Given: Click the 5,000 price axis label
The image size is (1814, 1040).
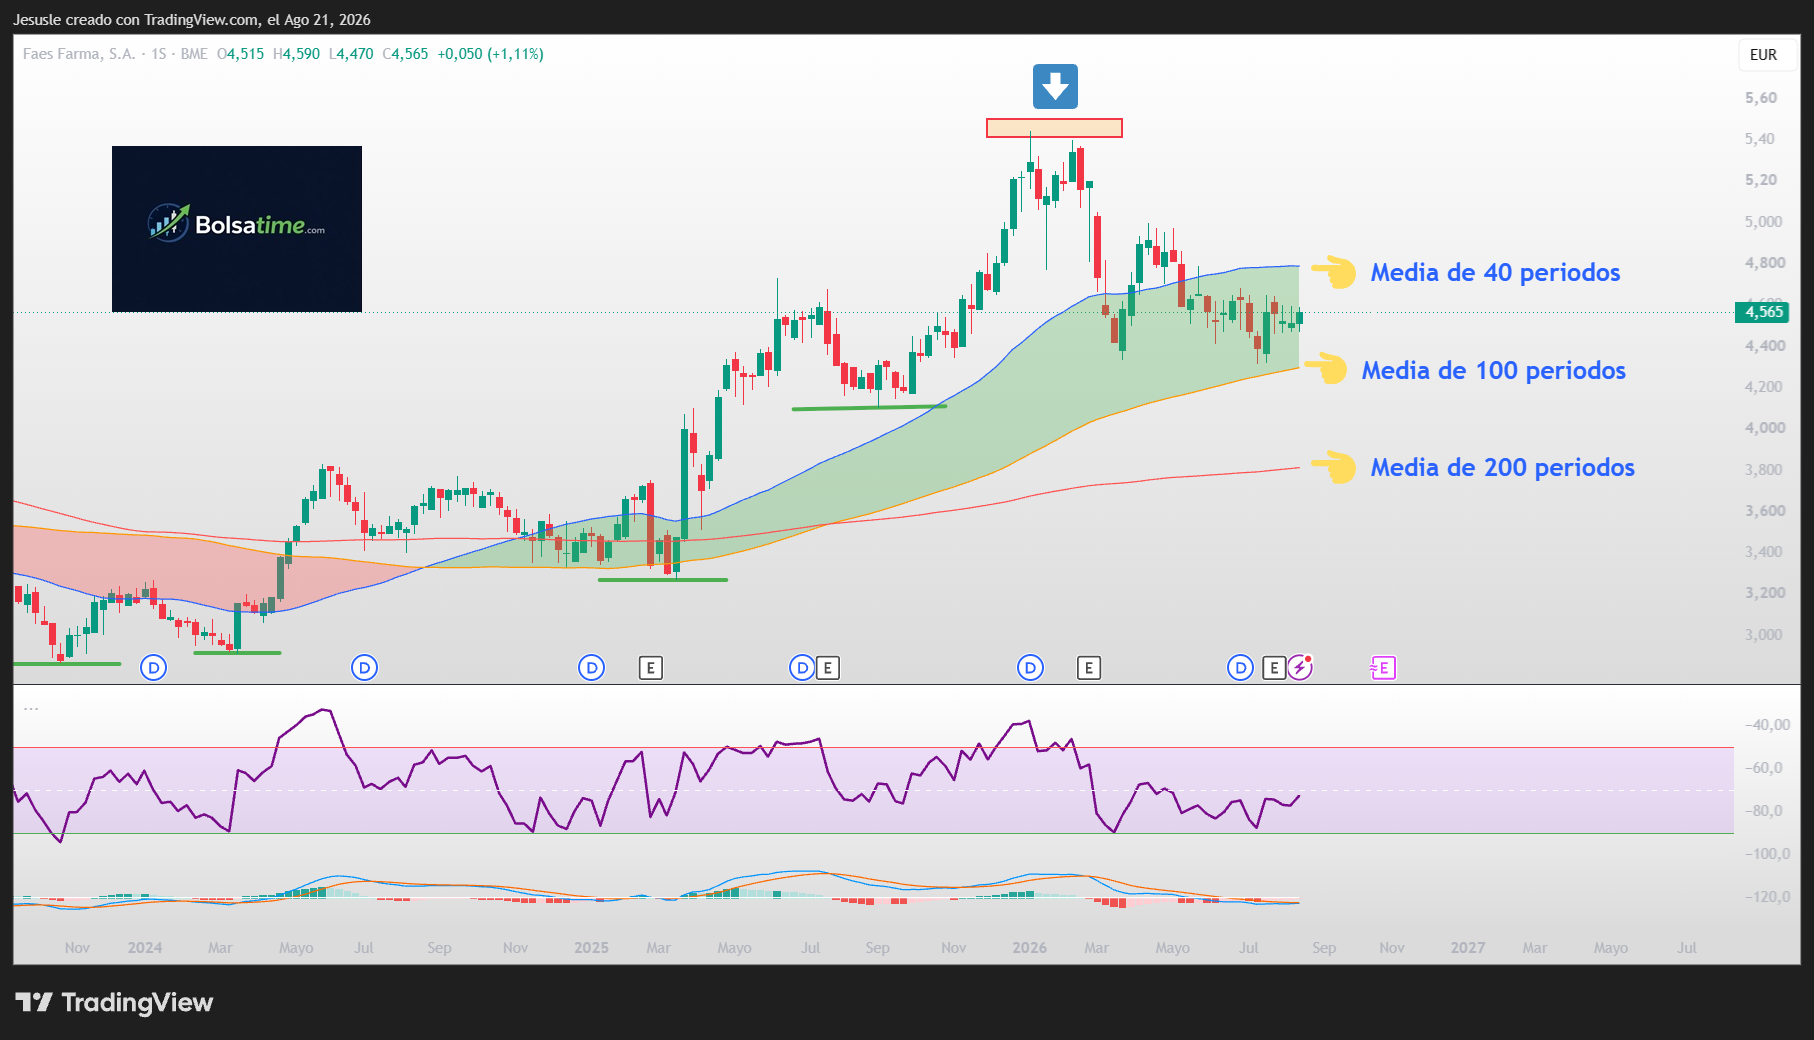Looking at the screenshot, I should point(1764,222).
